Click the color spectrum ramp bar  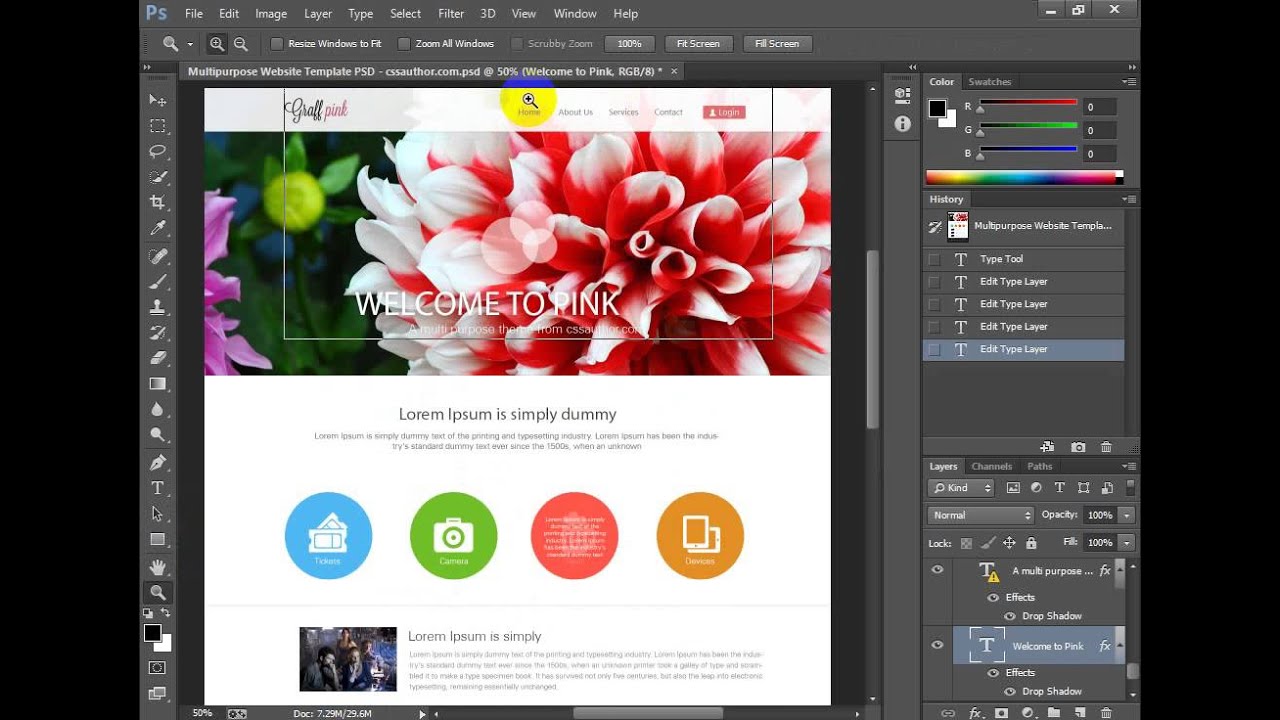1024,177
